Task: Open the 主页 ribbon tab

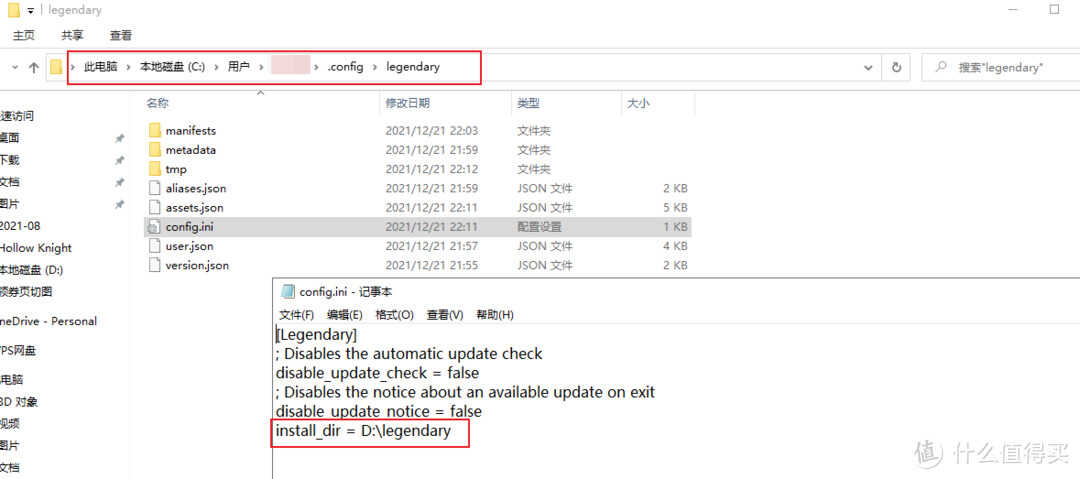Action: tap(23, 35)
